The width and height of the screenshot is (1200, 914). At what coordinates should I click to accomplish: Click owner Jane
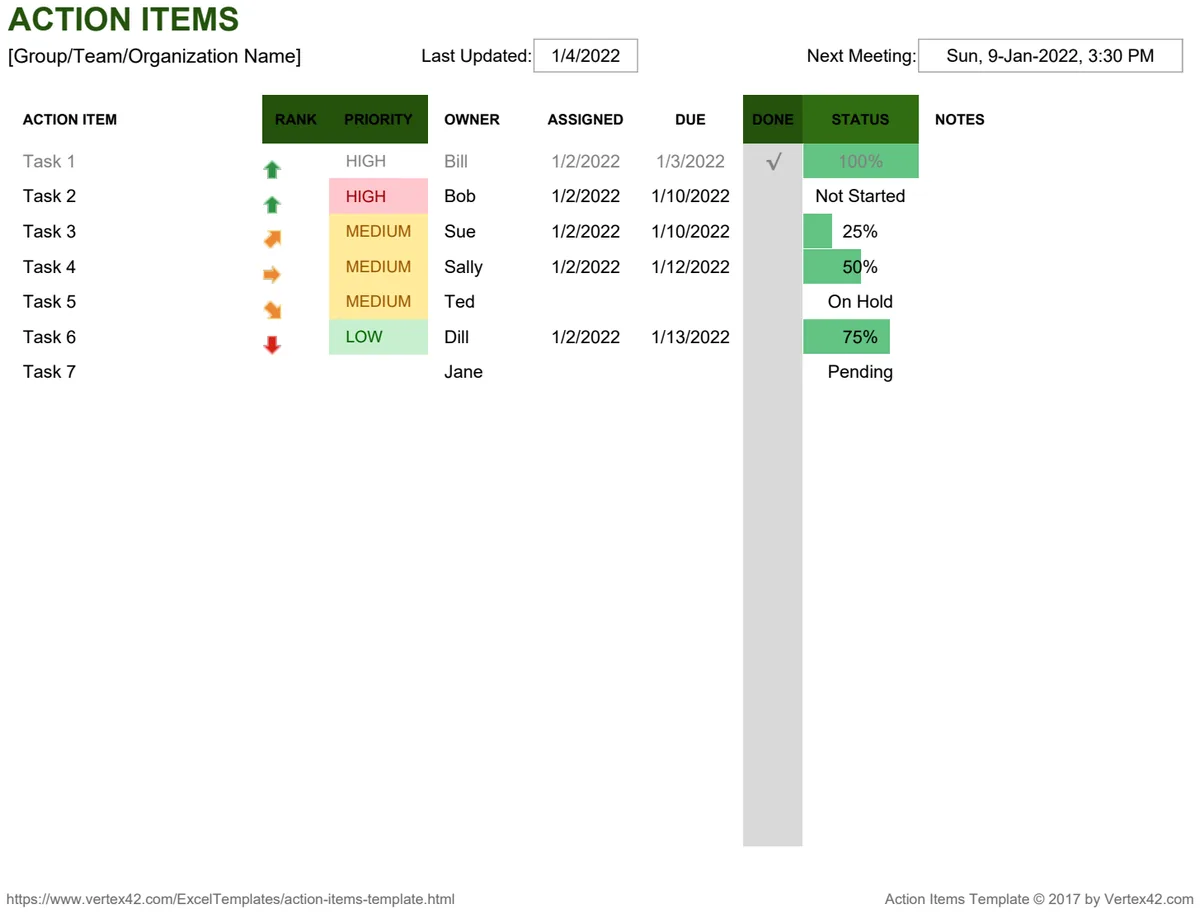coord(463,372)
